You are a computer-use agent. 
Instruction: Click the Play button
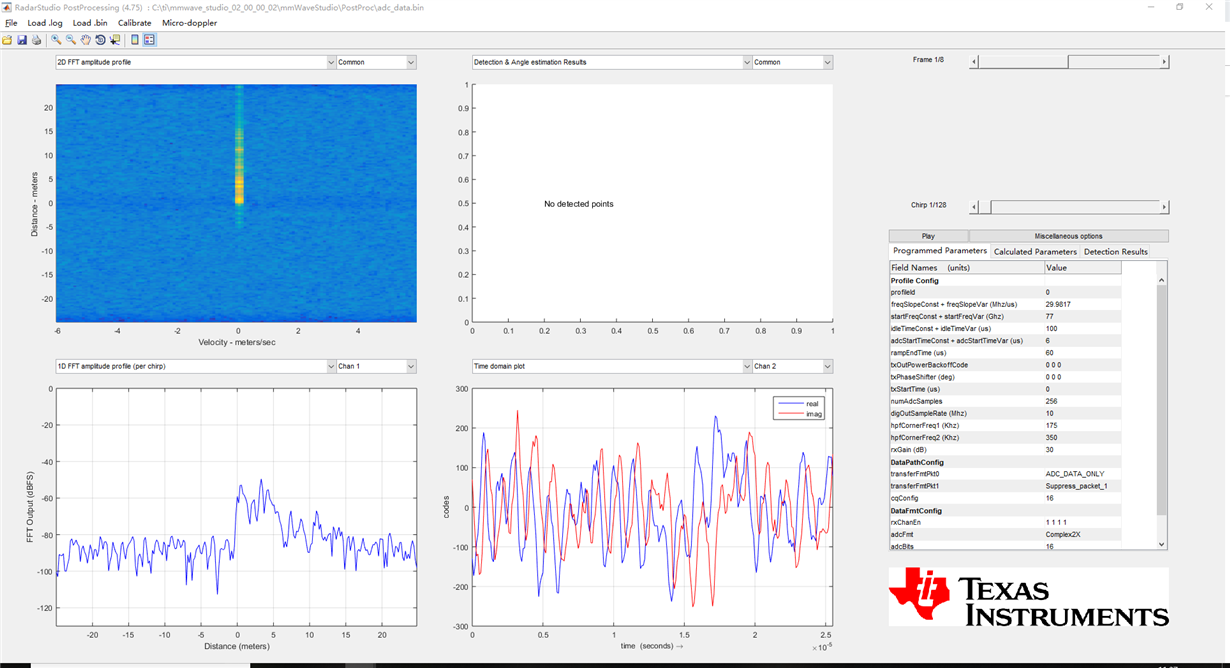(928, 236)
